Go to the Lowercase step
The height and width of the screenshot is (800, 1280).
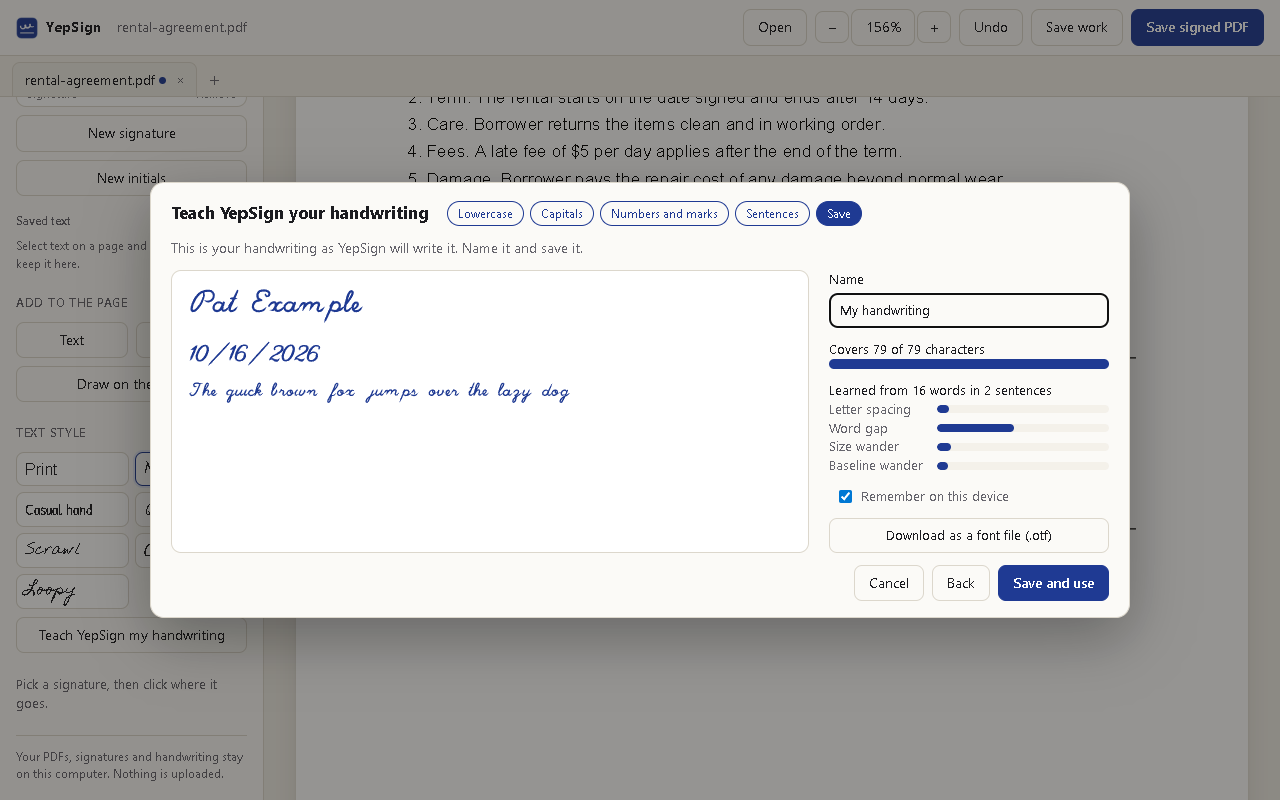click(485, 214)
